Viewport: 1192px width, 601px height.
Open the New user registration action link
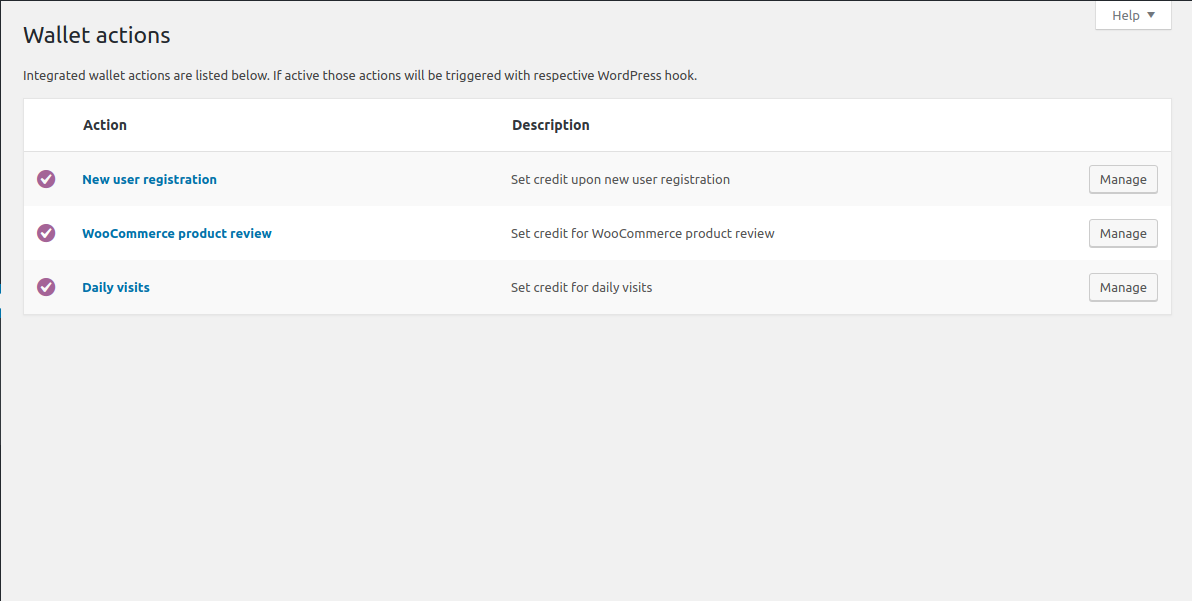click(x=149, y=179)
